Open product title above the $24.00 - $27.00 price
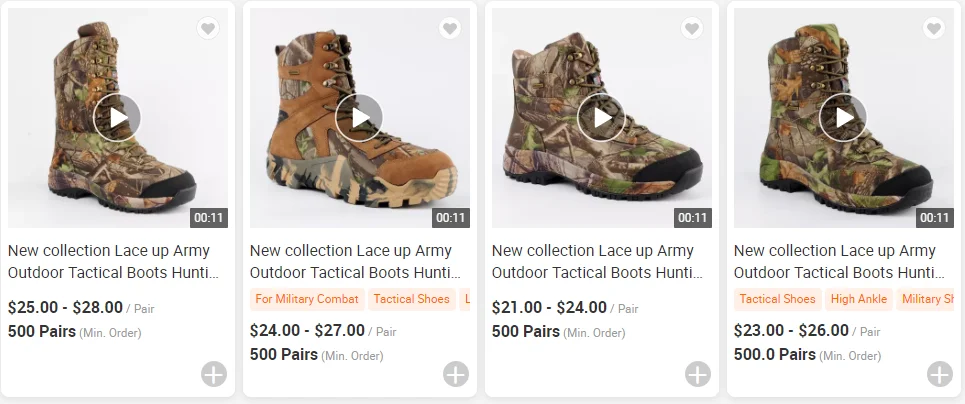 (355, 261)
